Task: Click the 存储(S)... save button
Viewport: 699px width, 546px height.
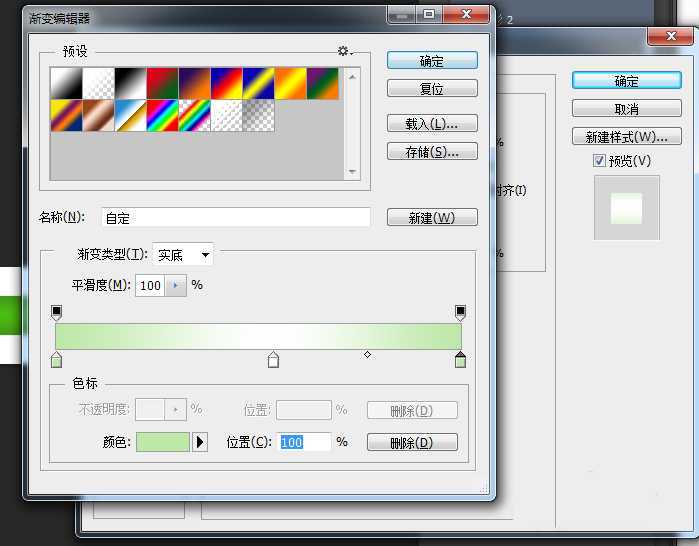Action: click(432, 152)
